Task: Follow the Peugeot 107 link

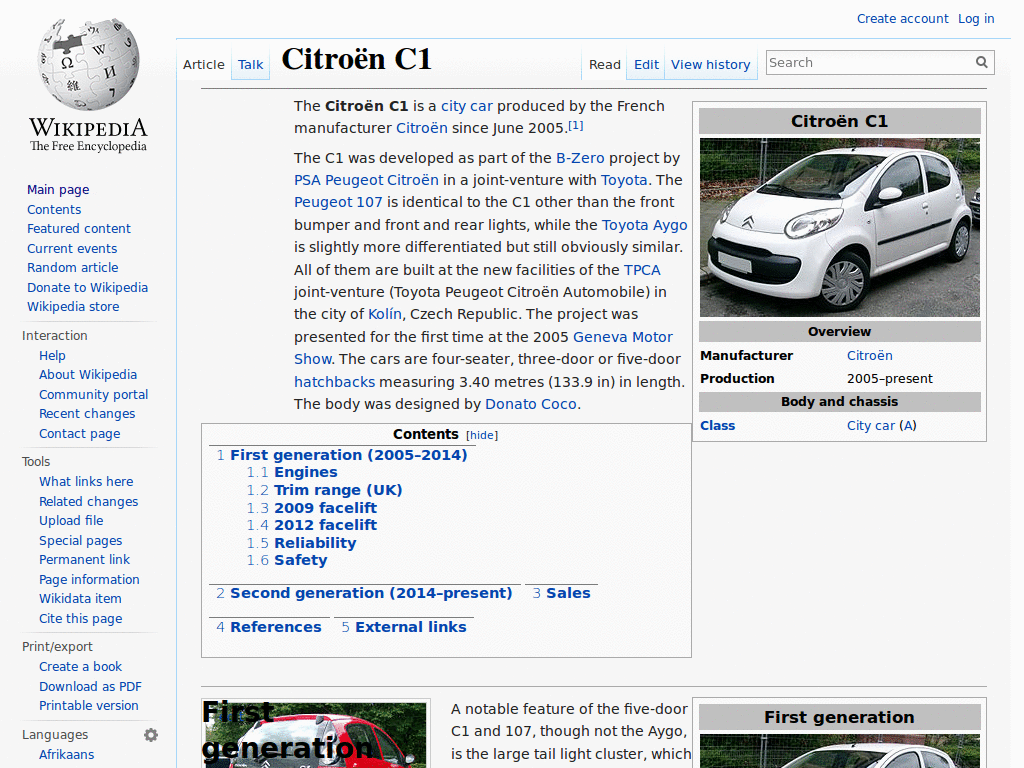Action: pyautogui.click(x=338, y=202)
